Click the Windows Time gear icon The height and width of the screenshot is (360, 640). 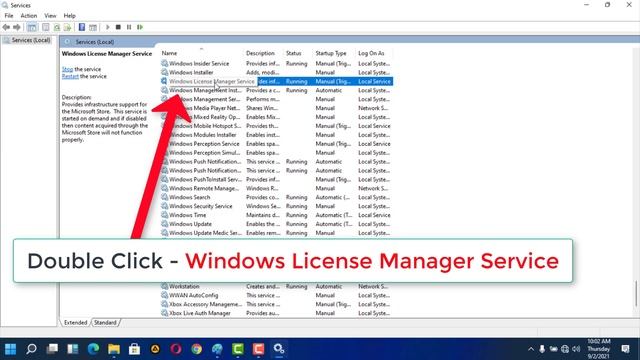(164, 215)
